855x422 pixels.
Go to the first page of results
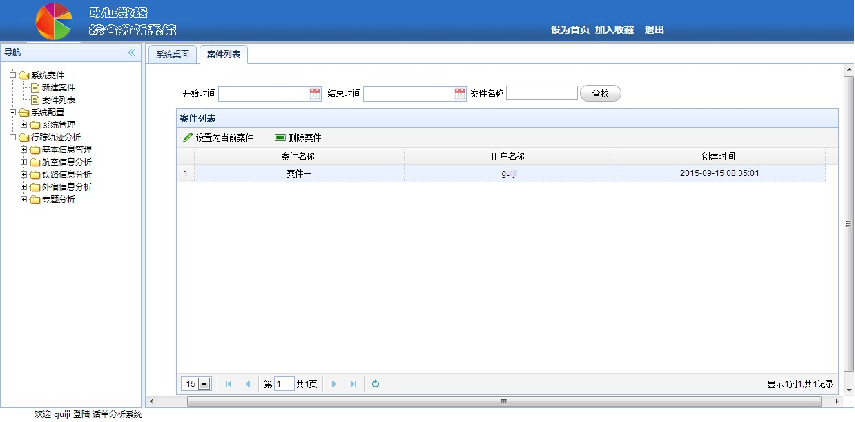coord(228,384)
